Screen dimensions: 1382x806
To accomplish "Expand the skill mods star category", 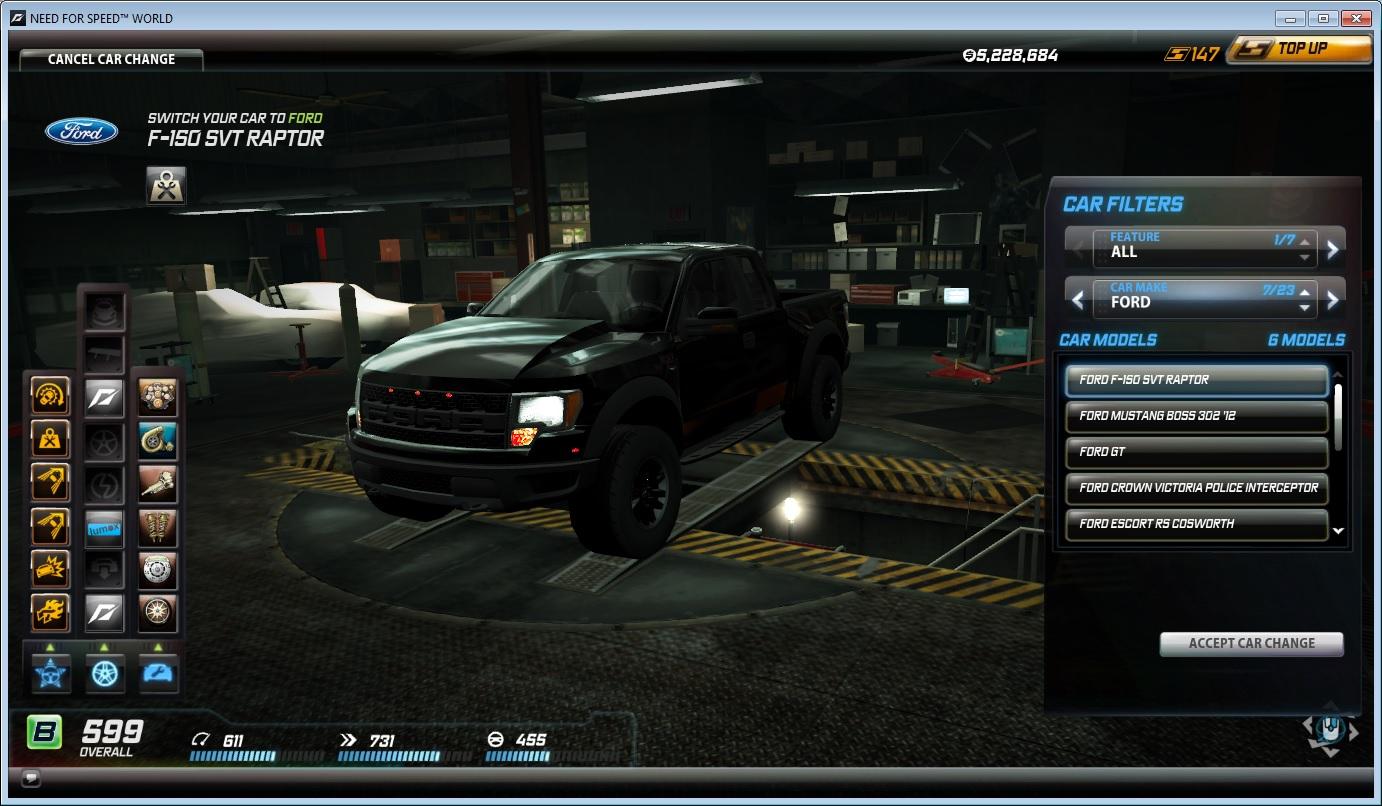I will click(x=50, y=673).
